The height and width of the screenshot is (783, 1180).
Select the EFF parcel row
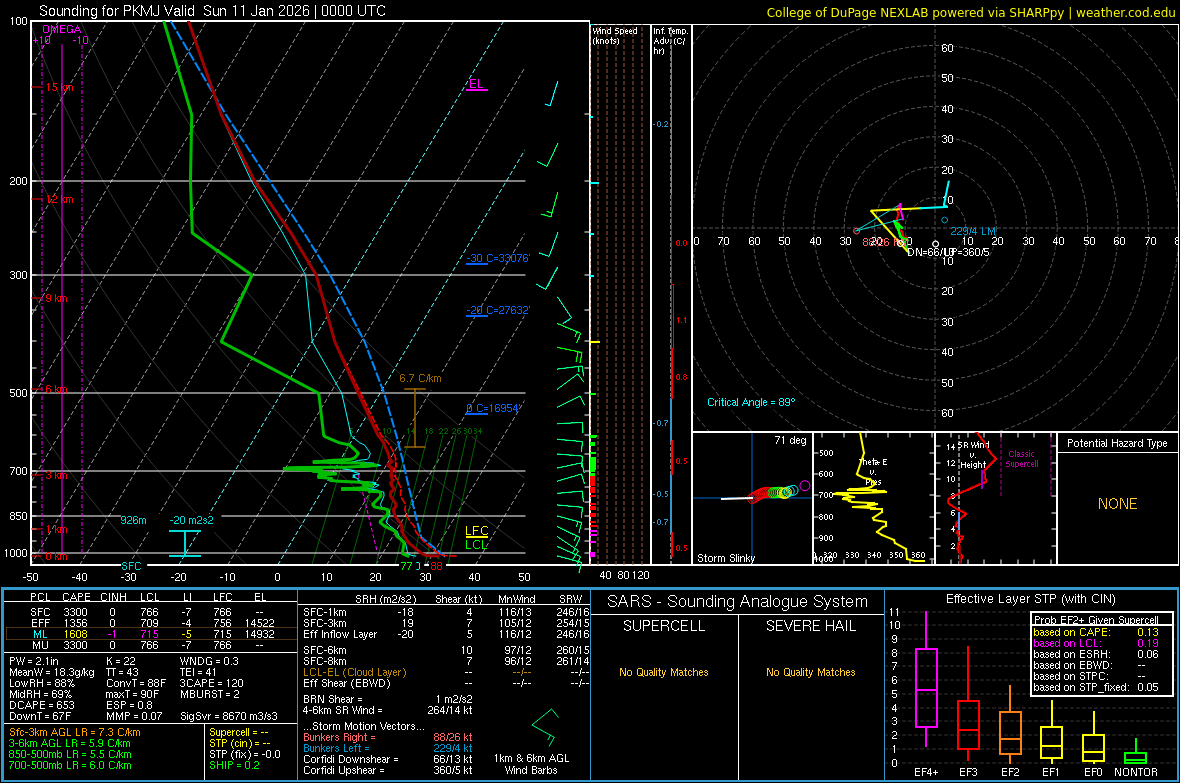151,623
